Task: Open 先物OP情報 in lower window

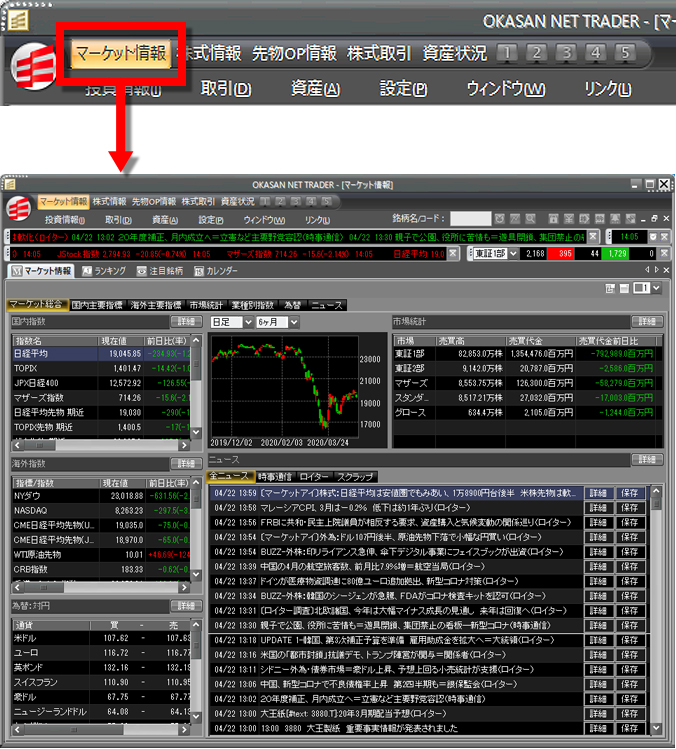Action: [154, 202]
